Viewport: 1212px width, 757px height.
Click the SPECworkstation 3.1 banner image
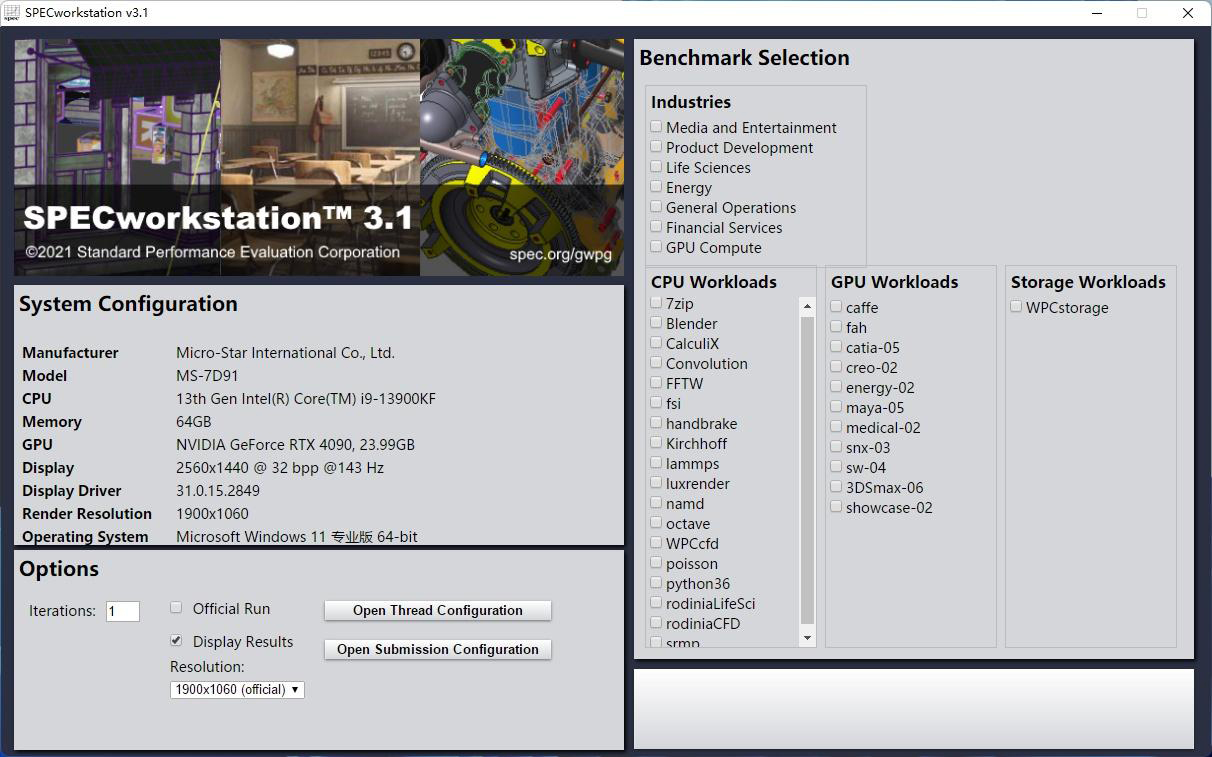[x=318, y=157]
